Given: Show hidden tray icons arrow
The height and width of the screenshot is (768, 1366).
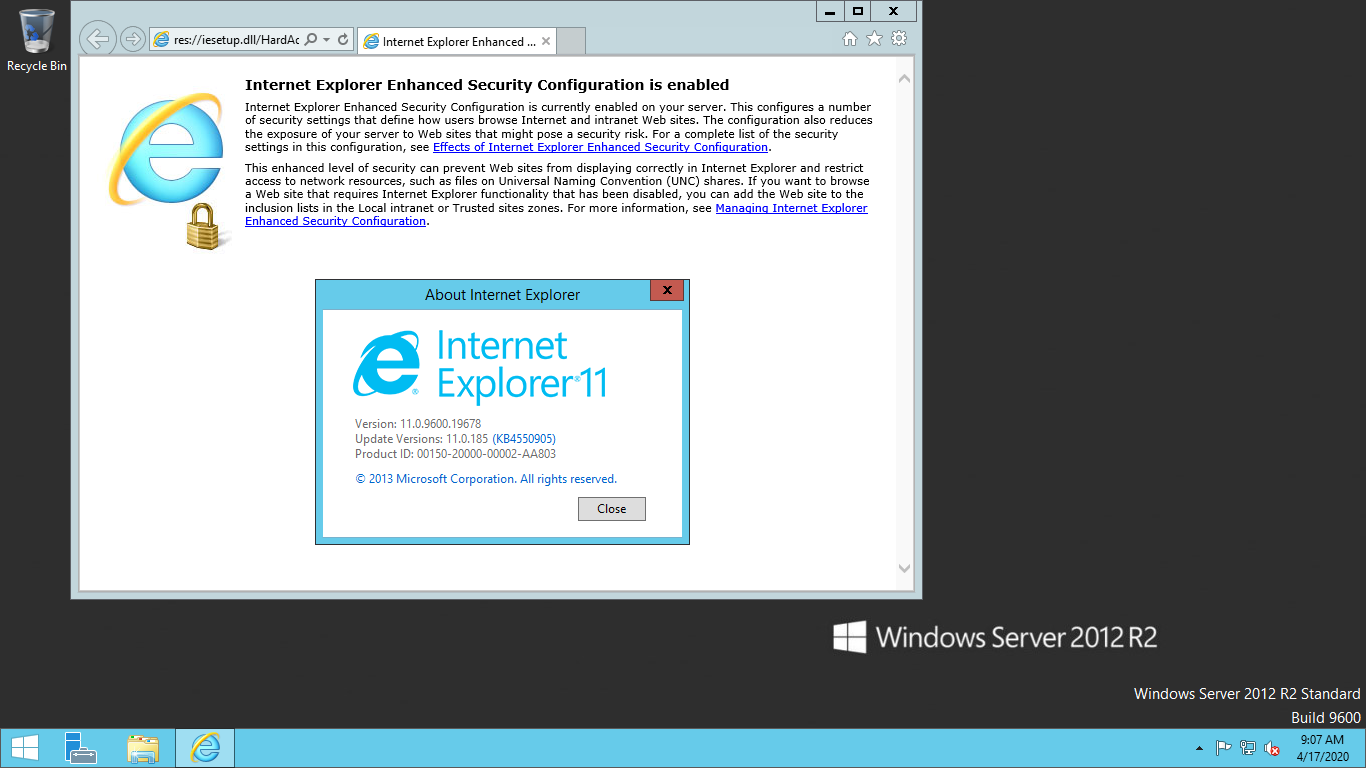Looking at the screenshot, I should click(x=1199, y=748).
